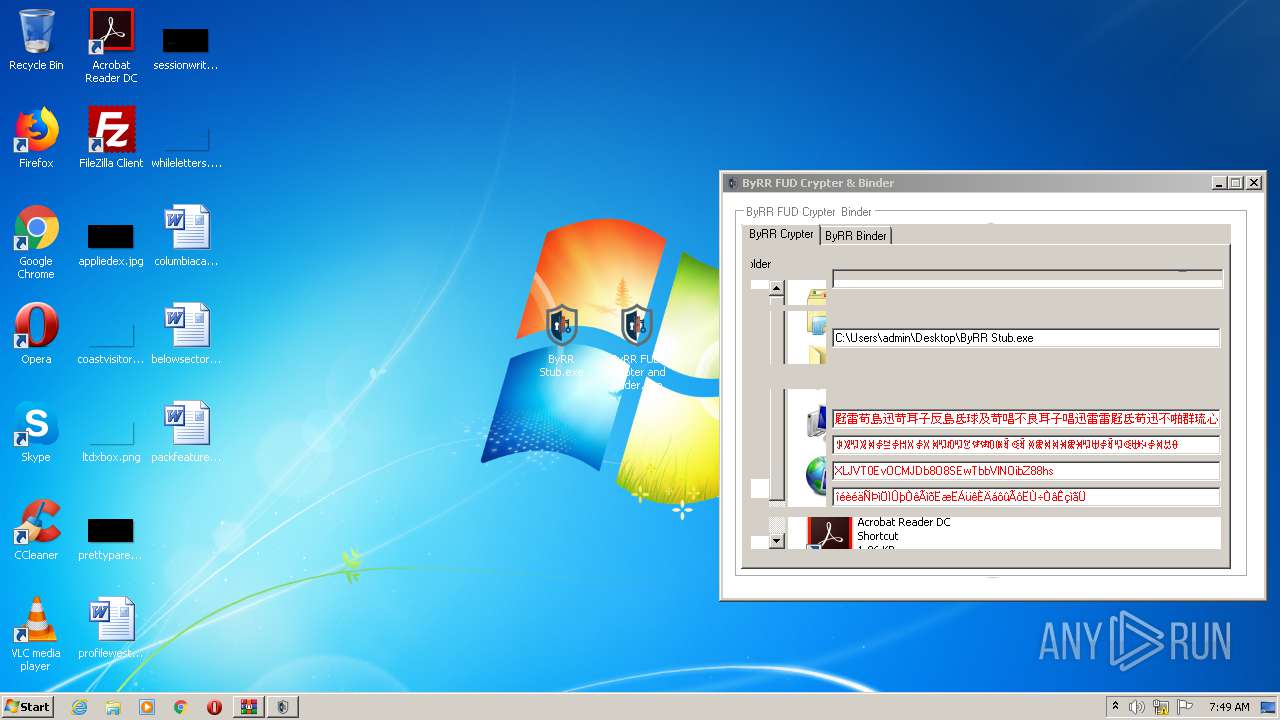Select the coastvisitor file icon
Screen dimensions: 1280x720
pyautogui.click(x=111, y=340)
